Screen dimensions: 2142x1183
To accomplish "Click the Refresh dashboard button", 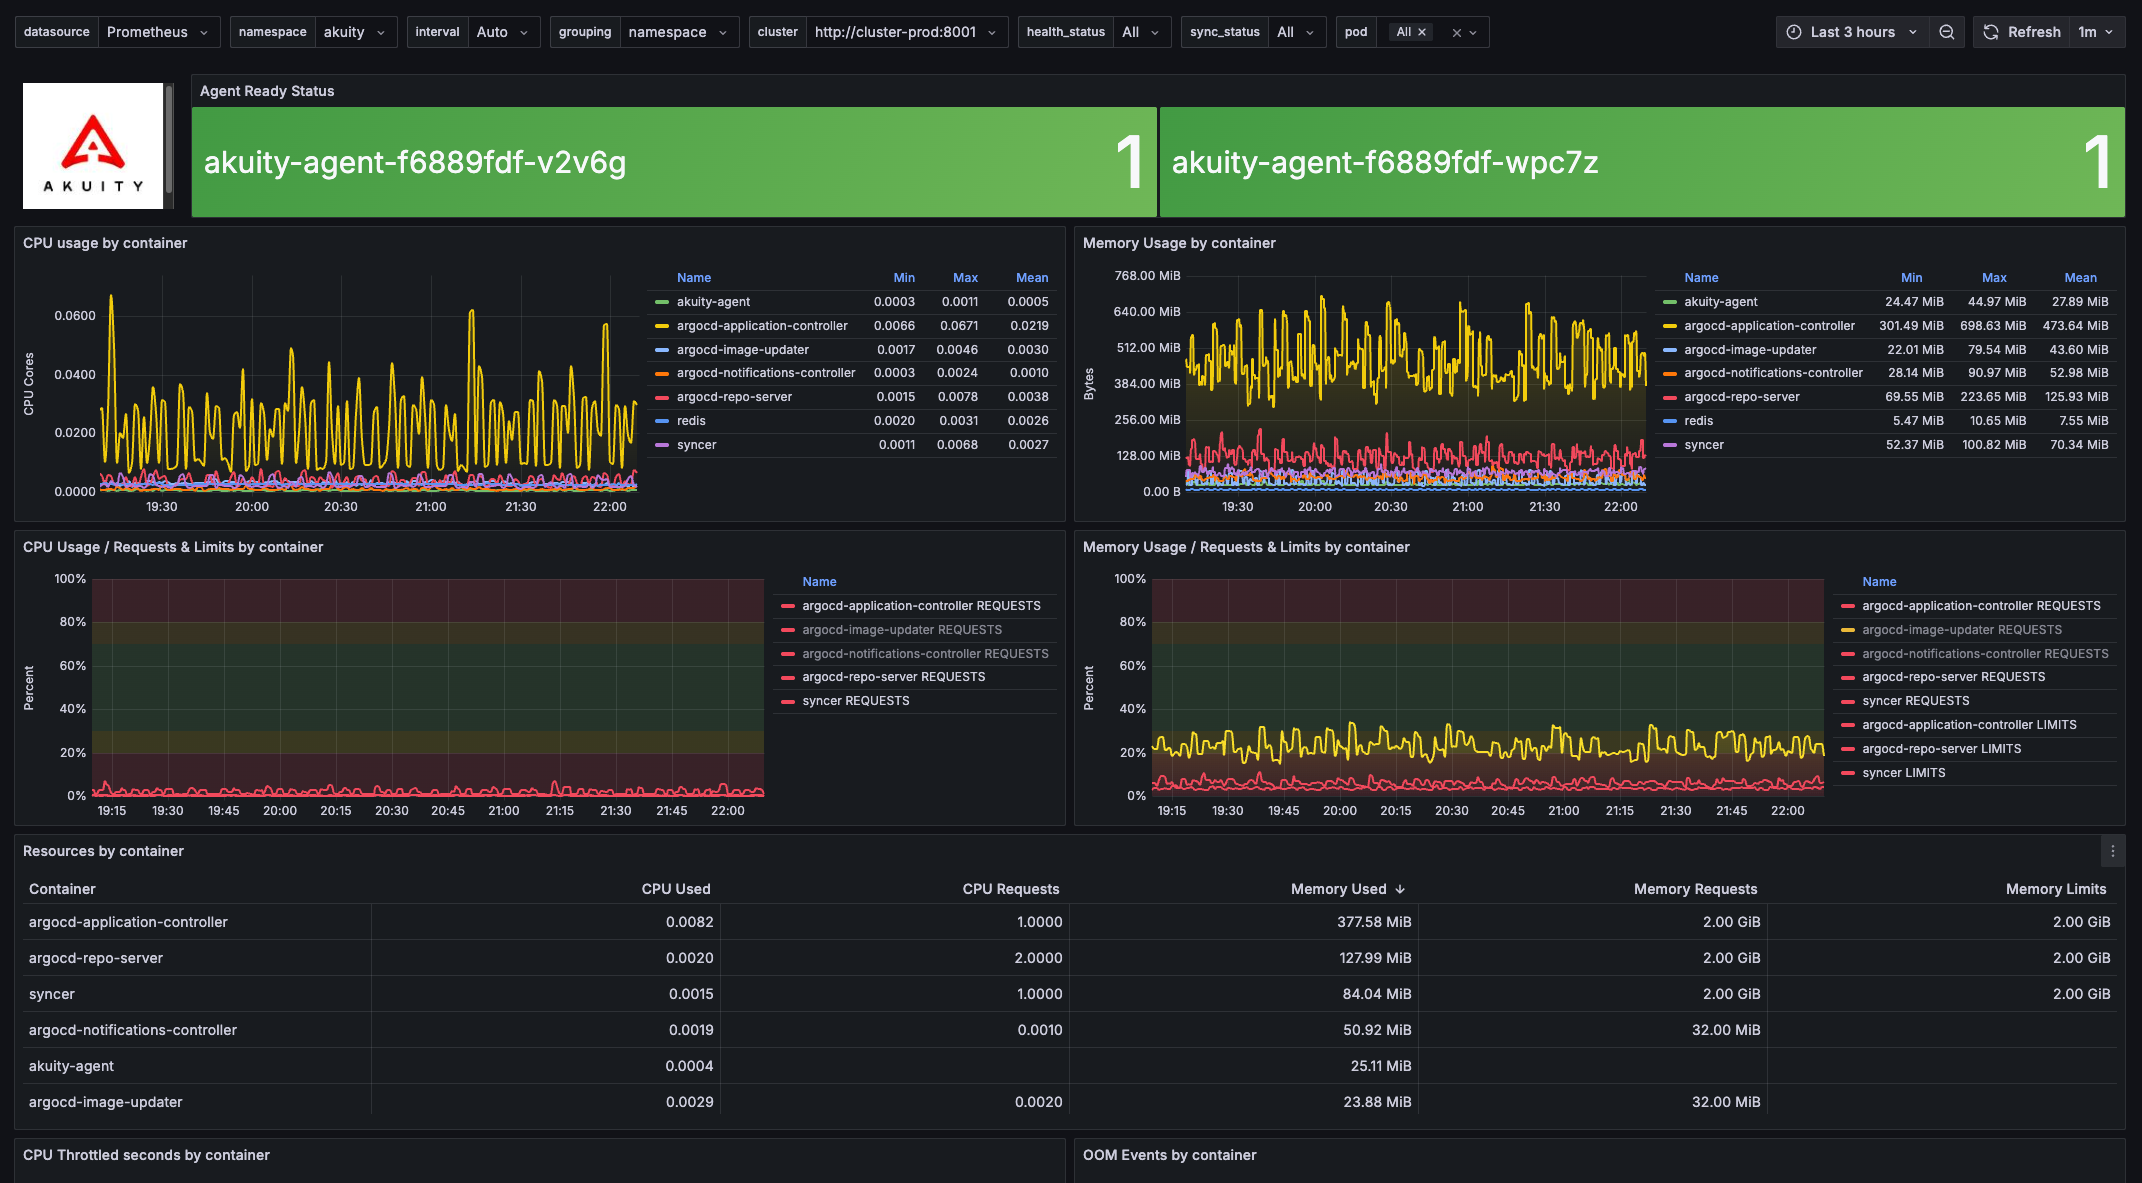I will coord(2022,32).
